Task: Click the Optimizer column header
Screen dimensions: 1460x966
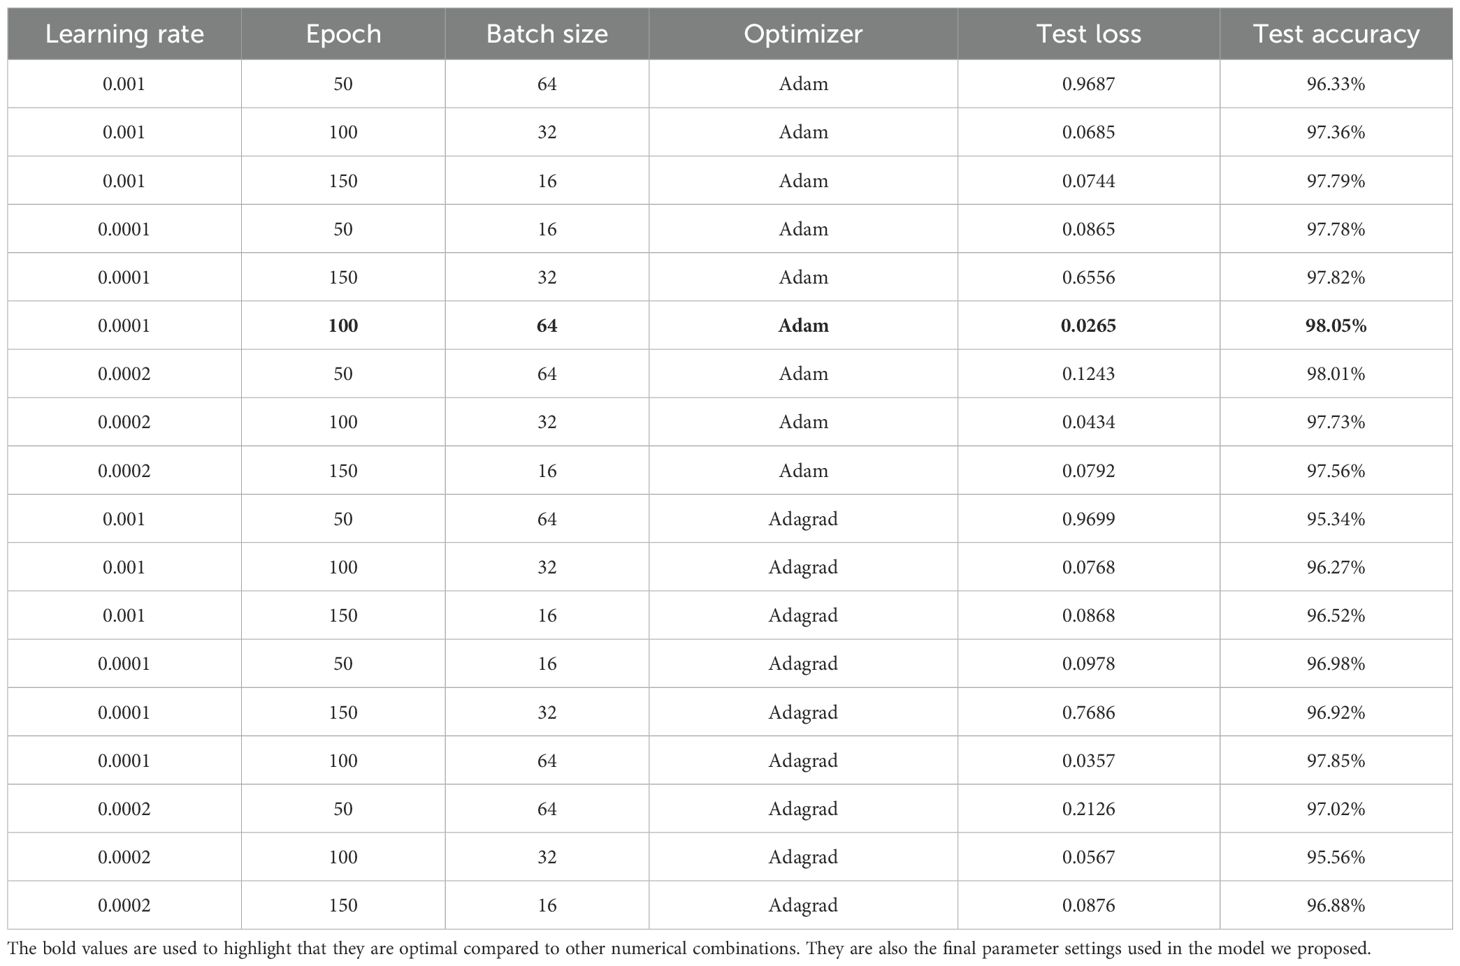Action: (x=803, y=34)
